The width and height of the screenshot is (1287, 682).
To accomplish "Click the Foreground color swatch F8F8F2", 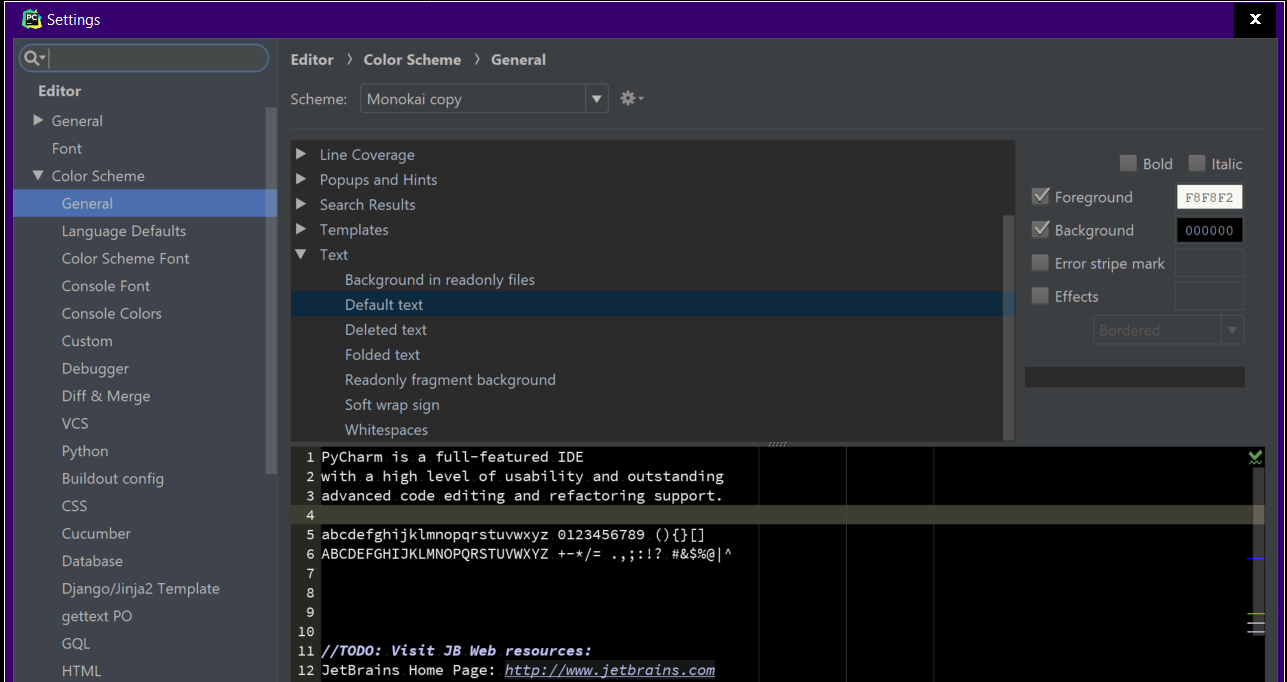I will (x=1209, y=196).
